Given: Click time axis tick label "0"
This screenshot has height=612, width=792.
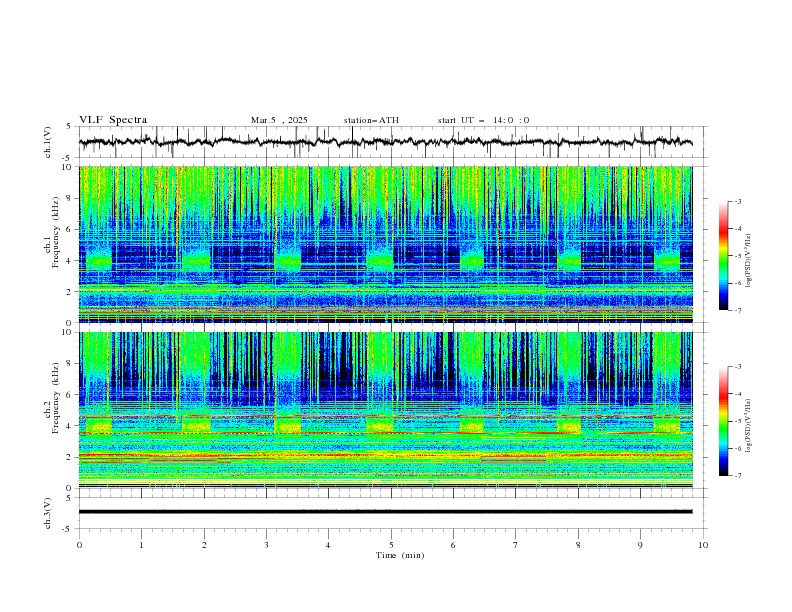Looking at the screenshot, I should click(x=79, y=545).
